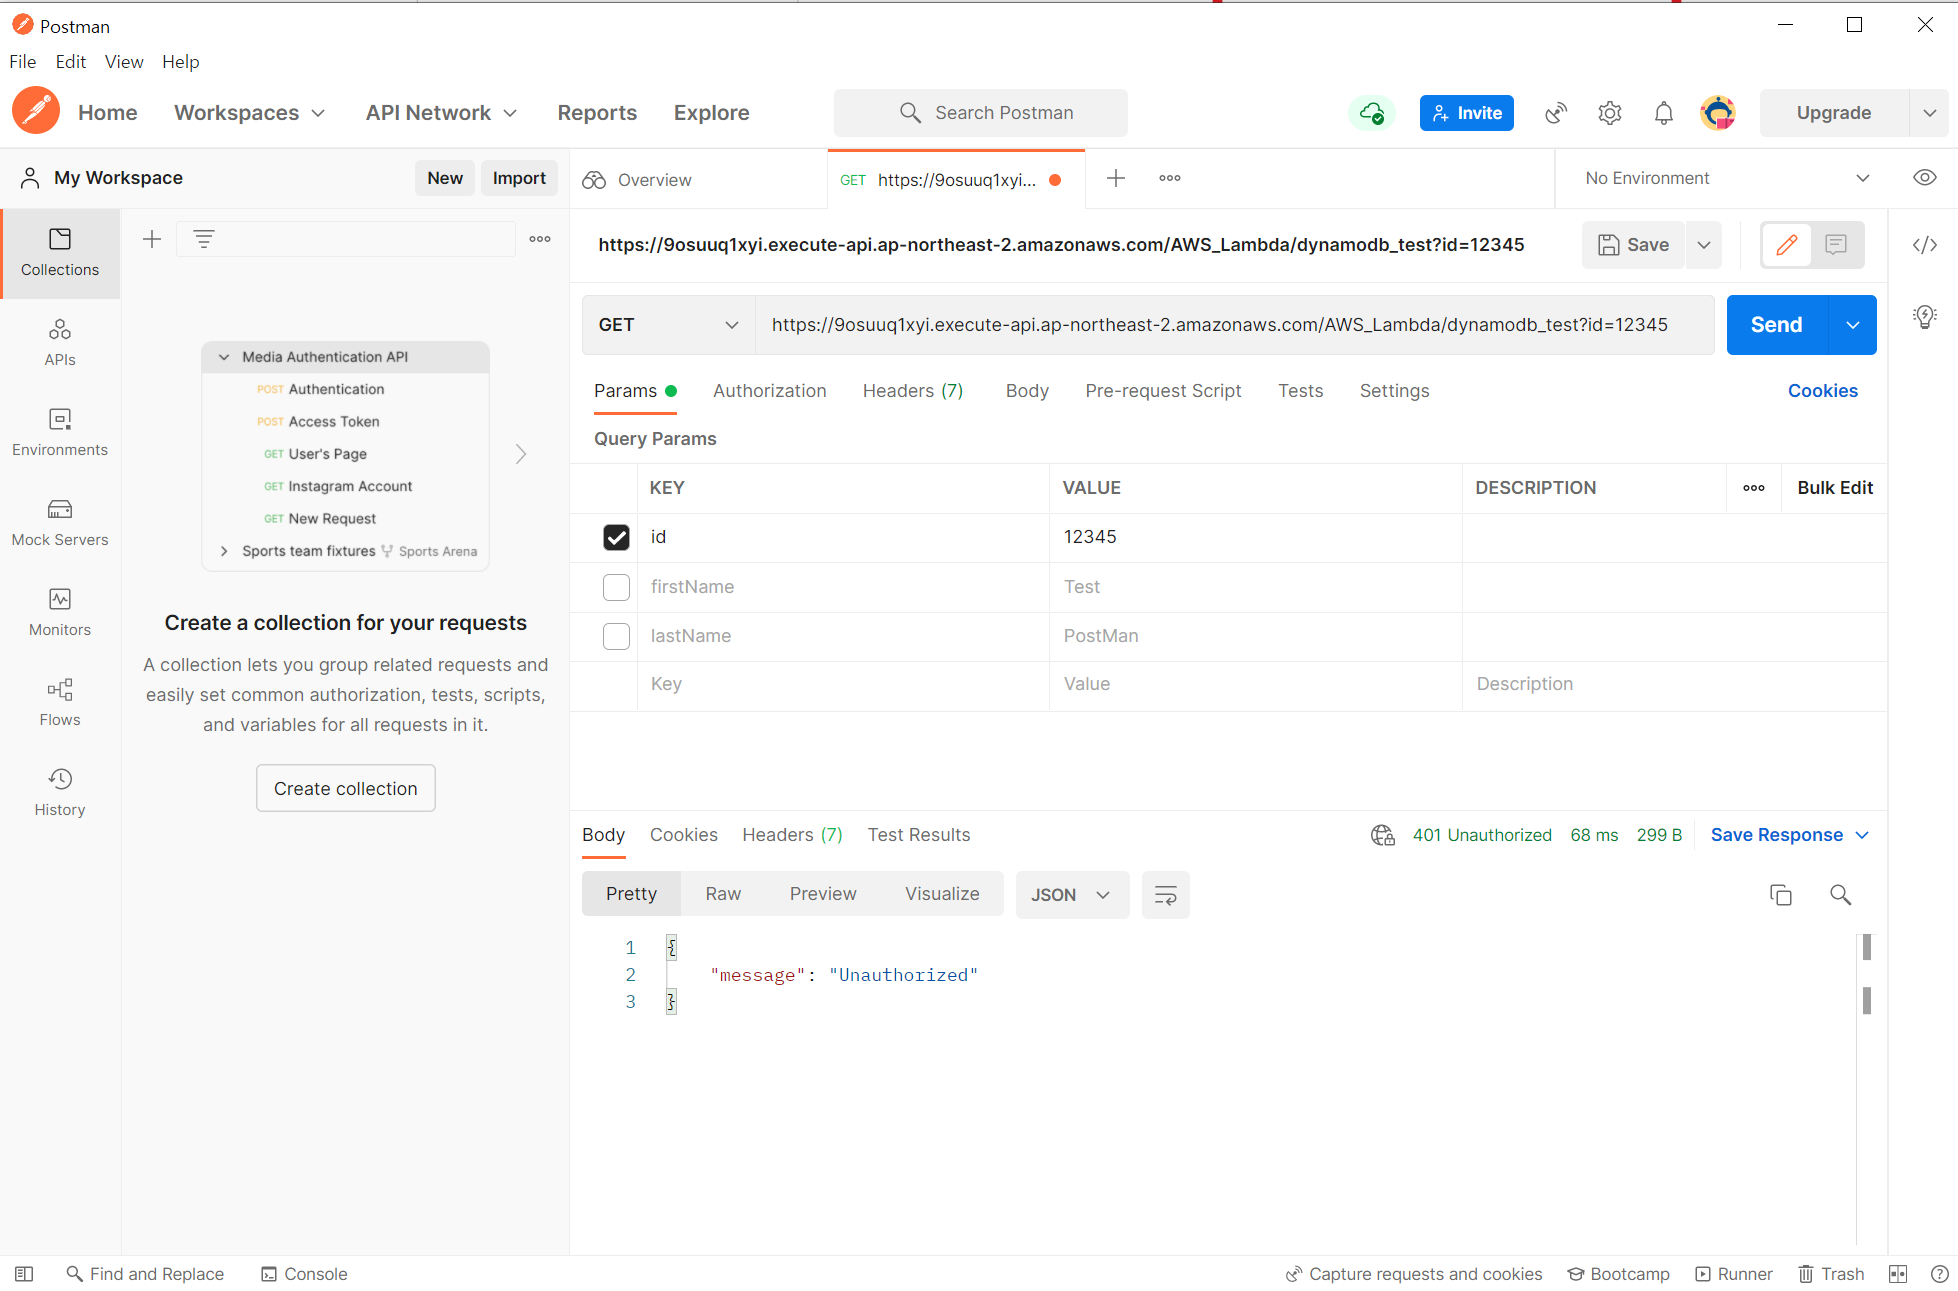The height and width of the screenshot is (1291, 1958).
Task: Open help icon in status bar
Action: pyautogui.click(x=1939, y=1274)
